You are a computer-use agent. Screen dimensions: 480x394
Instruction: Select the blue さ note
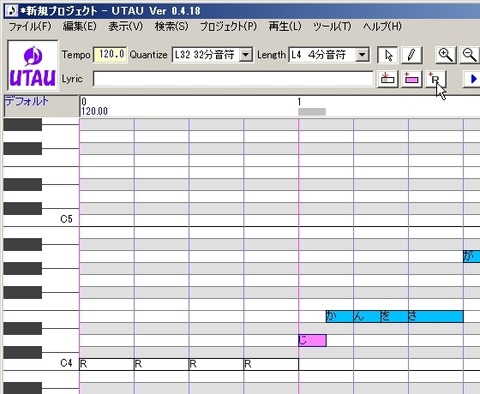point(436,316)
